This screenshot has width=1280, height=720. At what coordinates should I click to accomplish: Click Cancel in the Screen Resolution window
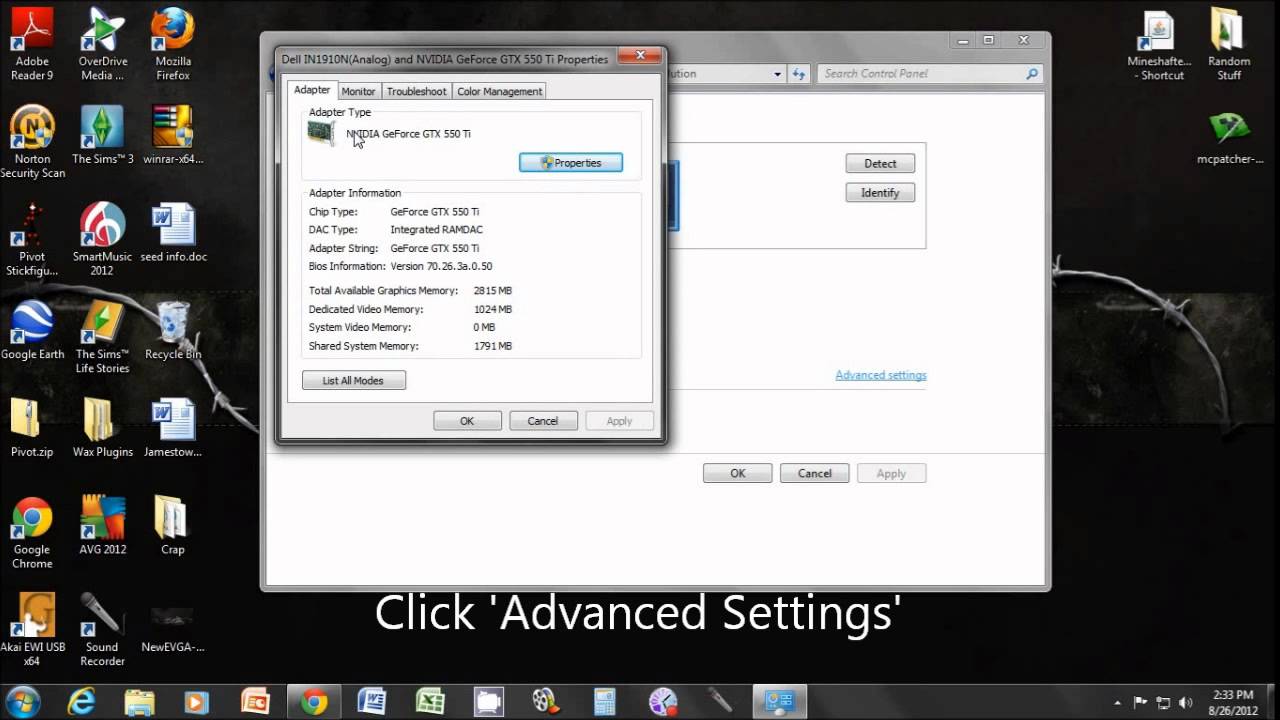point(814,473)
